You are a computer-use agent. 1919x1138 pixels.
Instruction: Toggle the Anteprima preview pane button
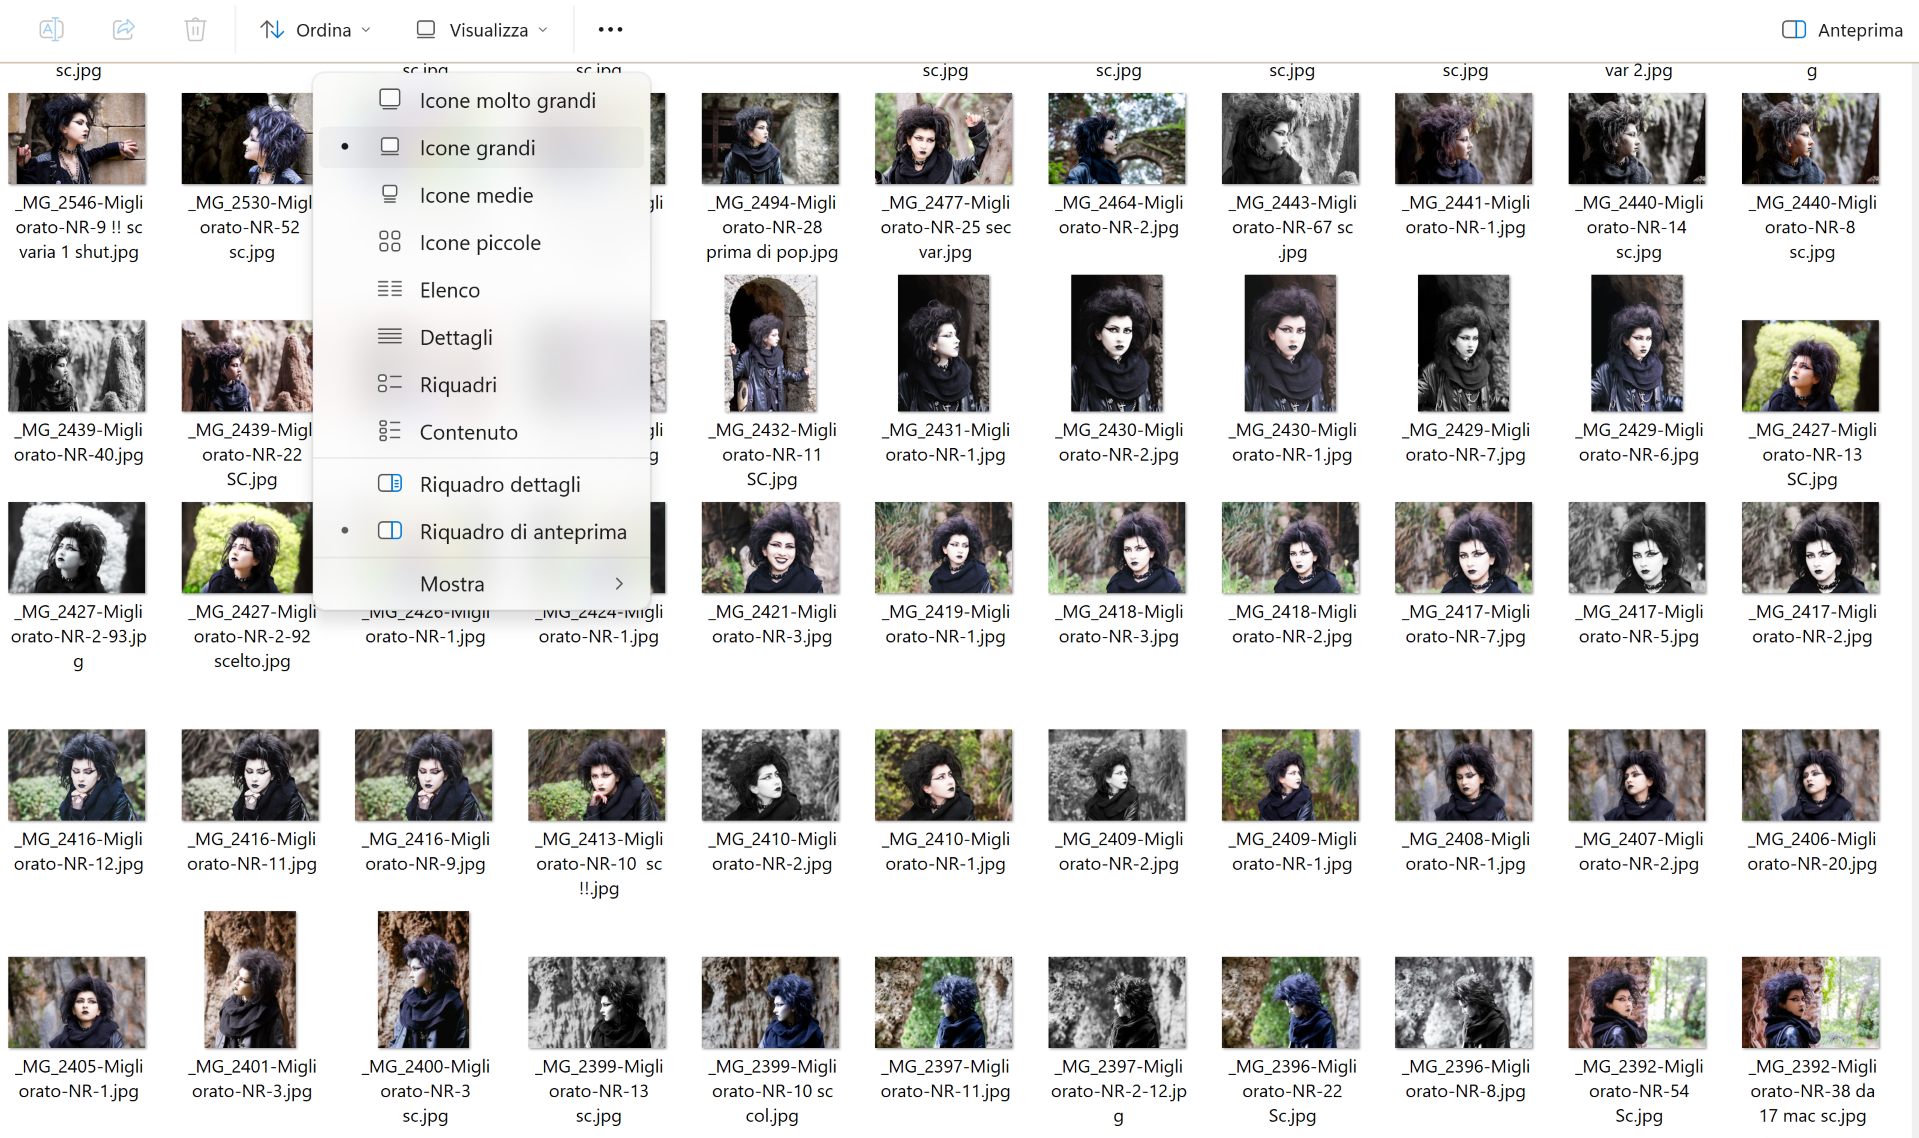pos(1842,30)
